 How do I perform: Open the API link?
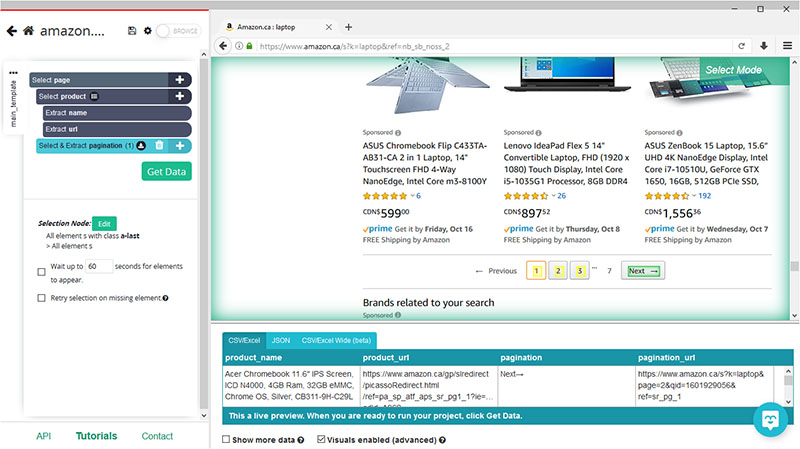tap(44, 436)
